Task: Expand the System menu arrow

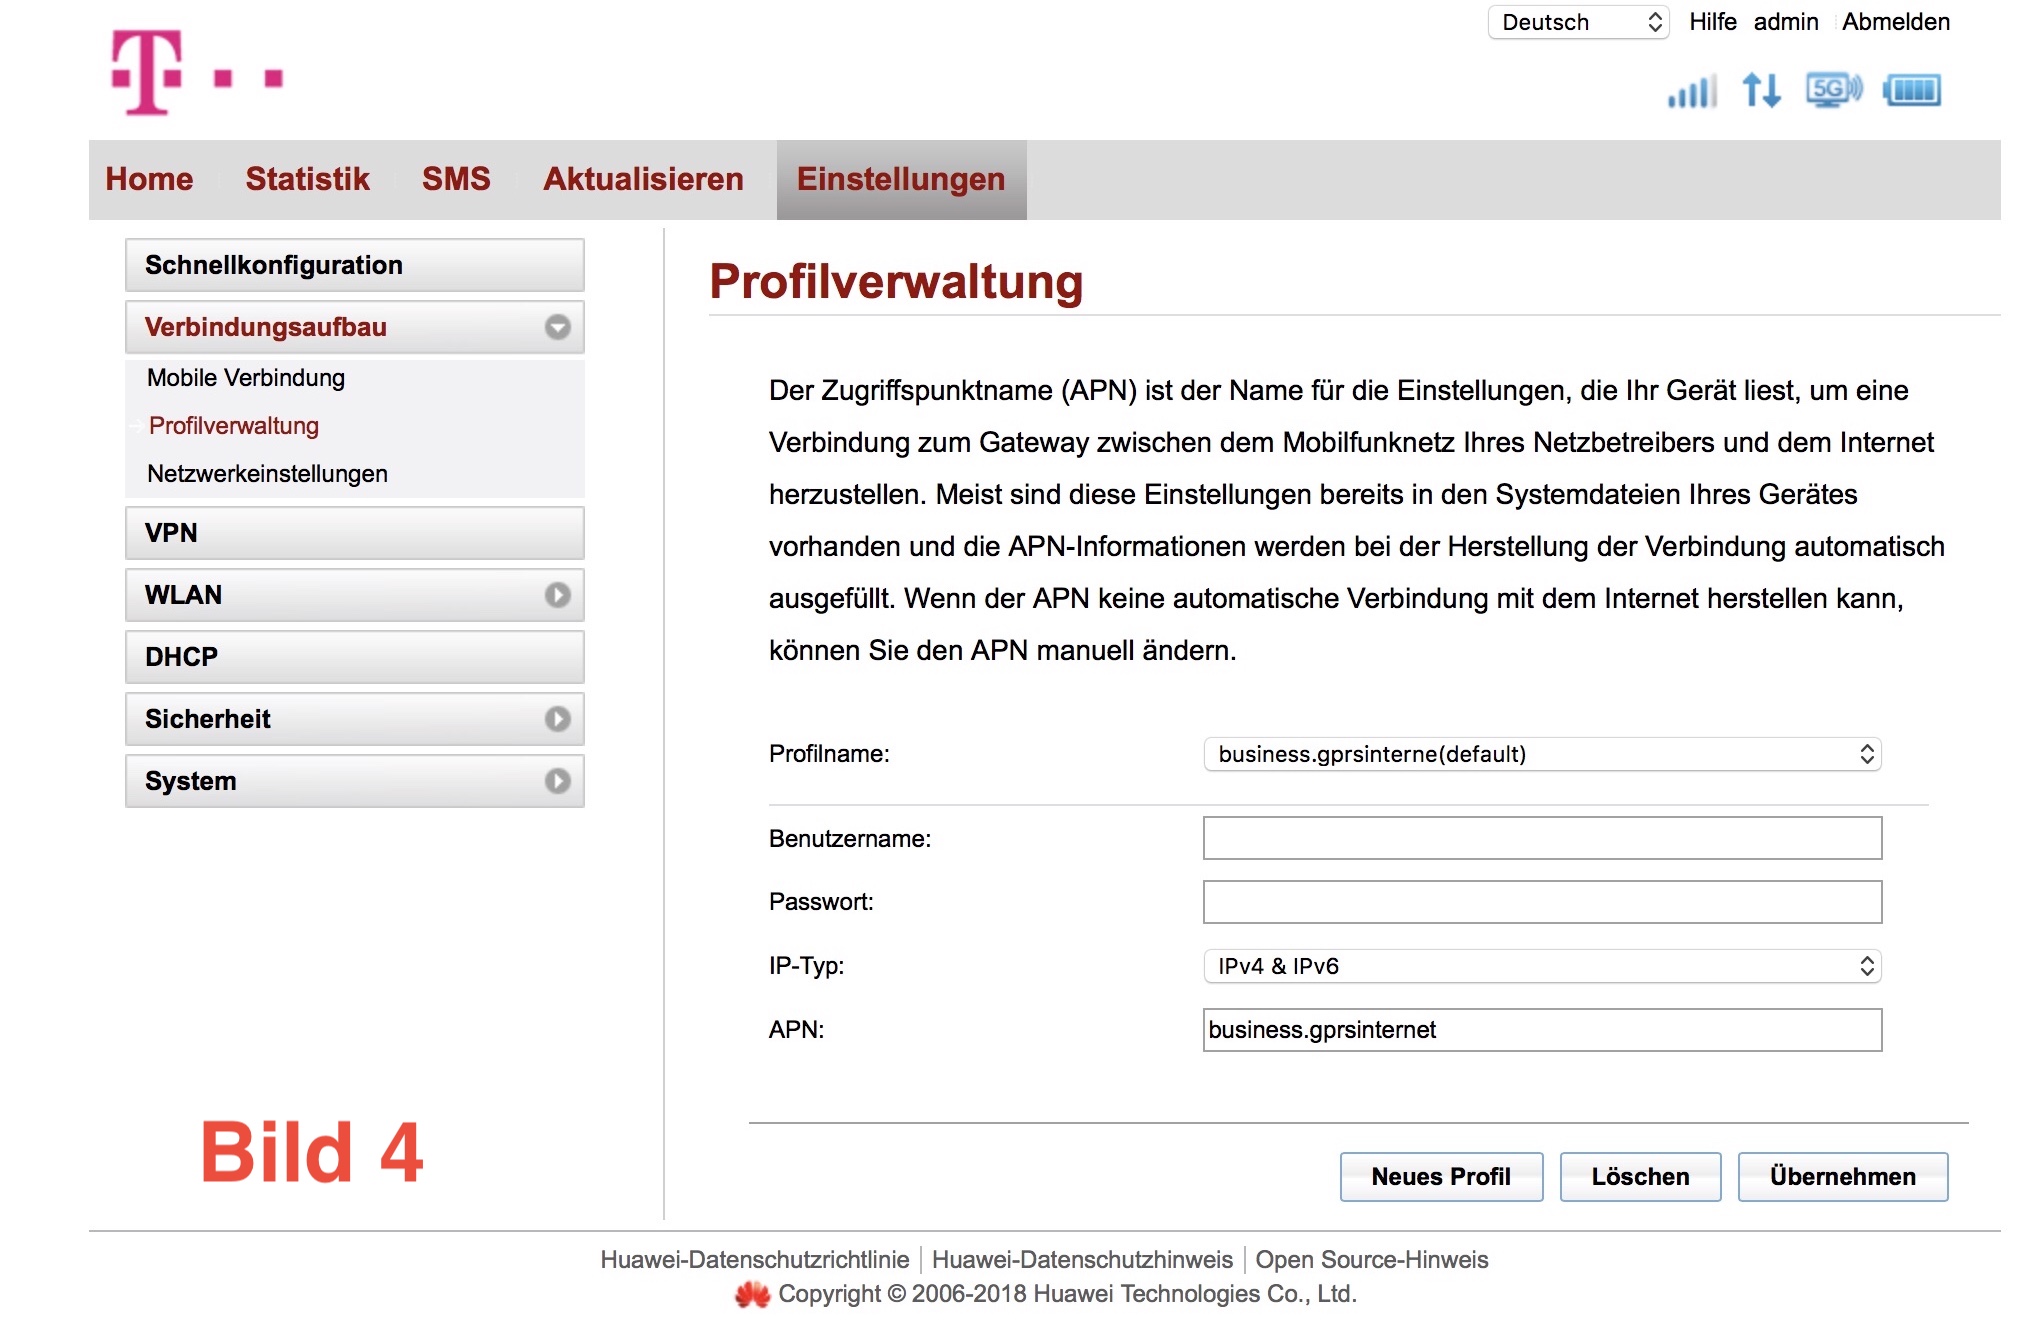Action: [x=558, y=781]
